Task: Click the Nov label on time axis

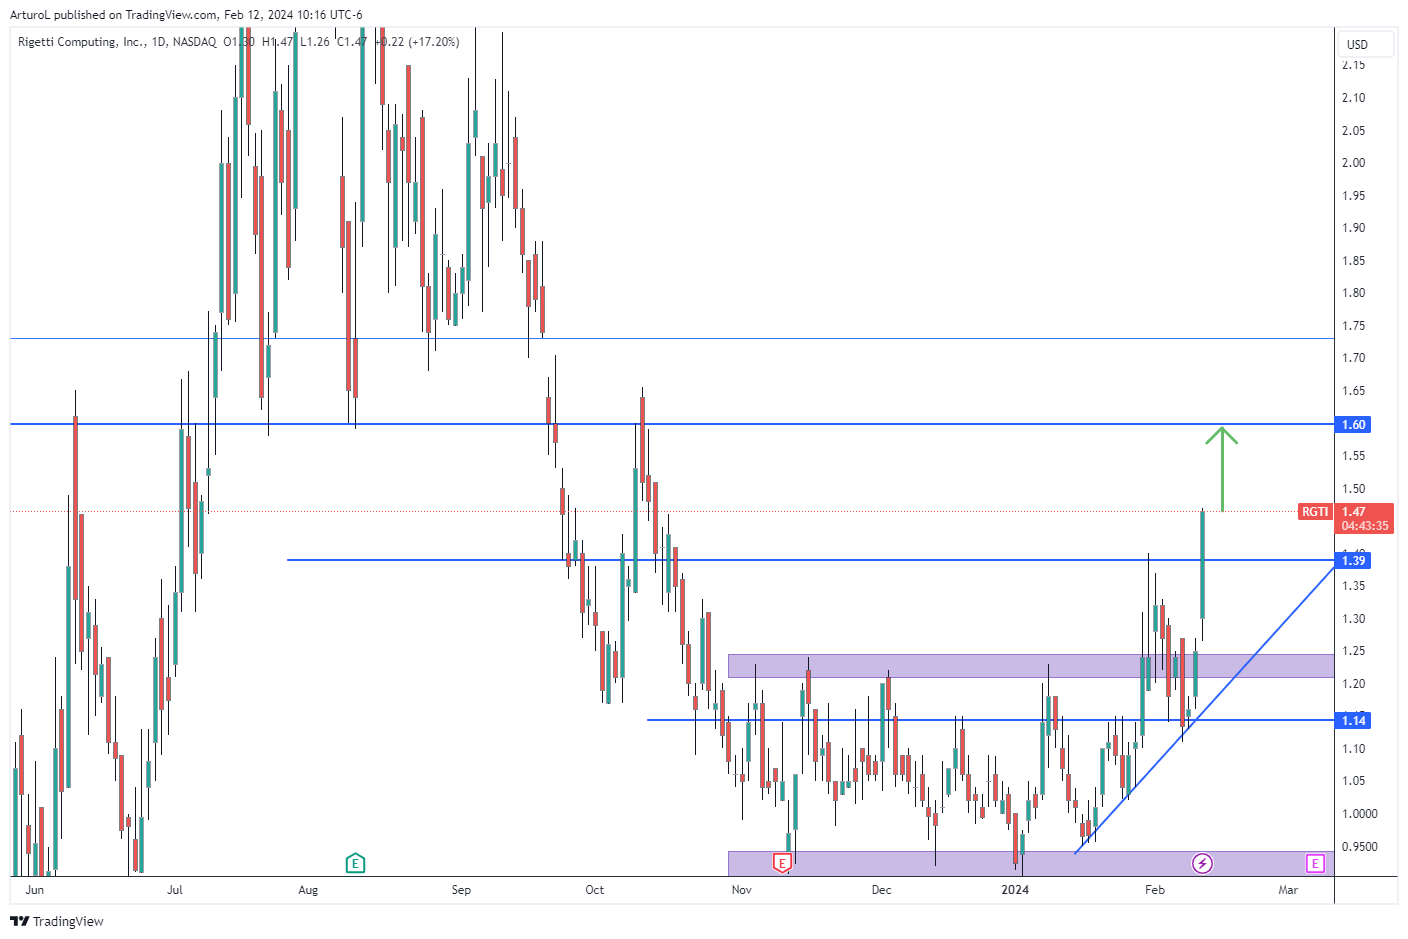Action: 741,890
